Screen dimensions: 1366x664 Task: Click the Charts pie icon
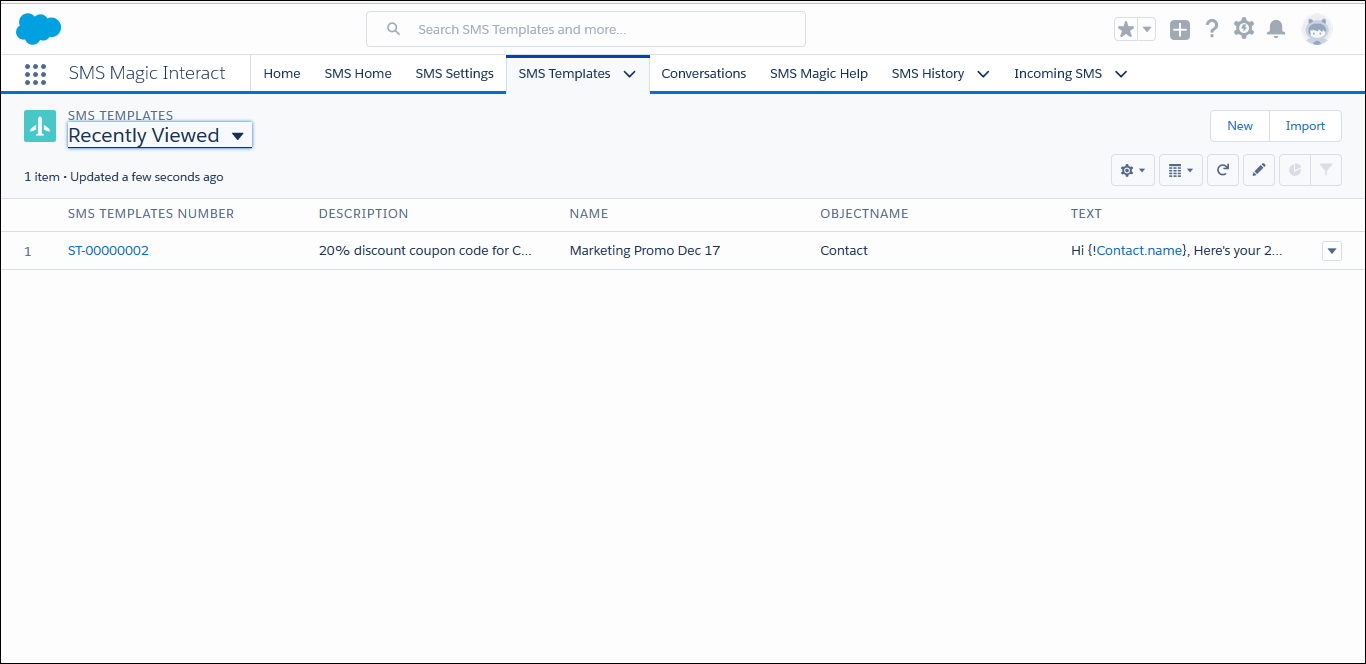pos(1295,170)
